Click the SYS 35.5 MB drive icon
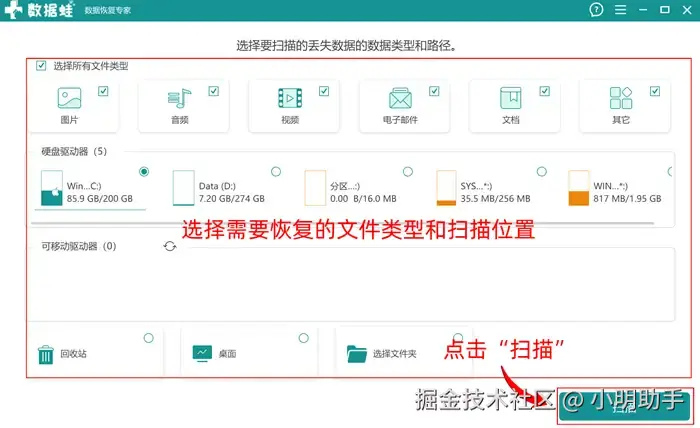The image size is (700, 428). [446, 188]
